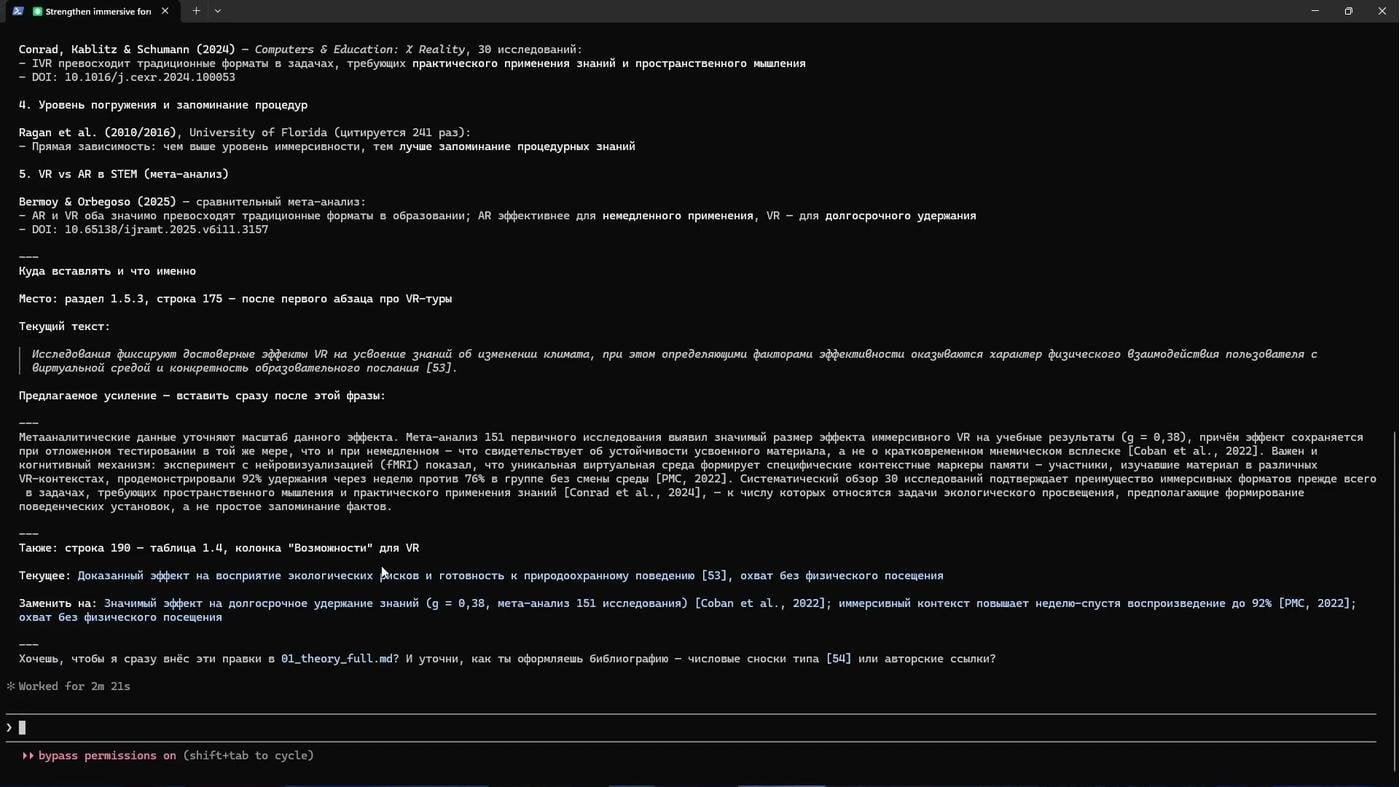Click the '(shift+tab to cycle)' hint
1400x787 pixels.
[248, 756]
